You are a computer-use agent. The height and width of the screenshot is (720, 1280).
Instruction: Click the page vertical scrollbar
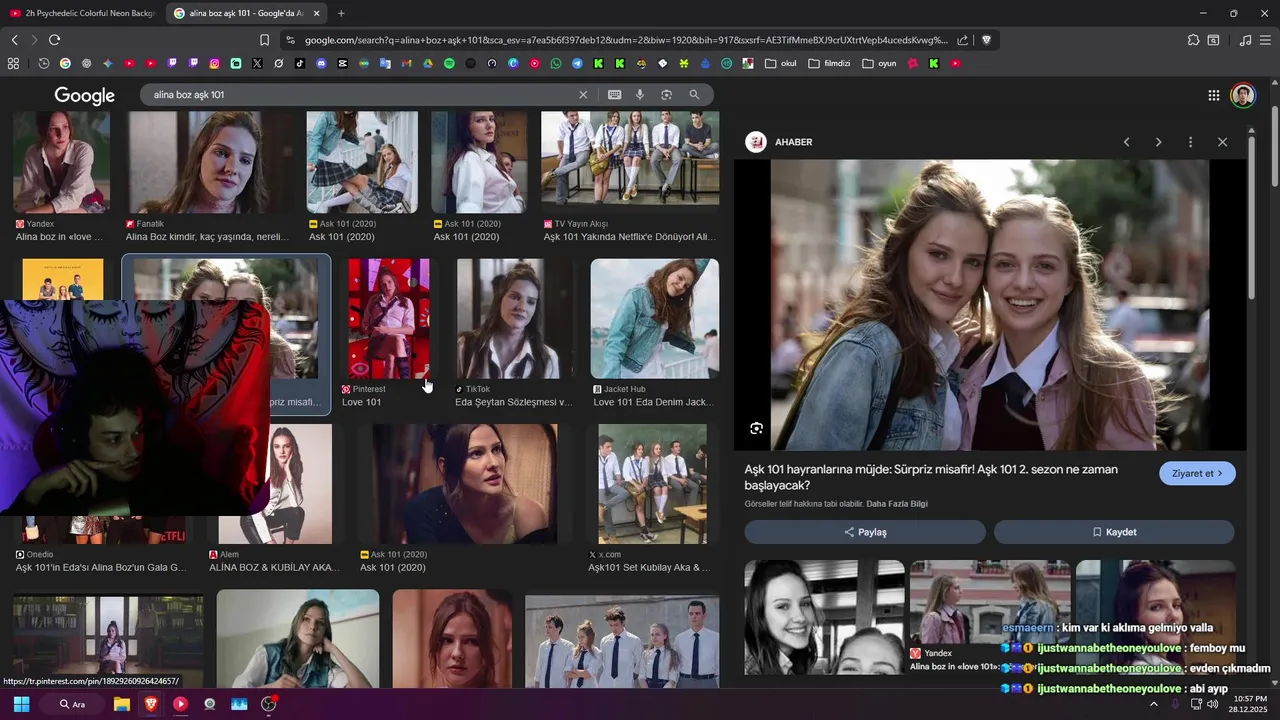[x=1275, y=145]
